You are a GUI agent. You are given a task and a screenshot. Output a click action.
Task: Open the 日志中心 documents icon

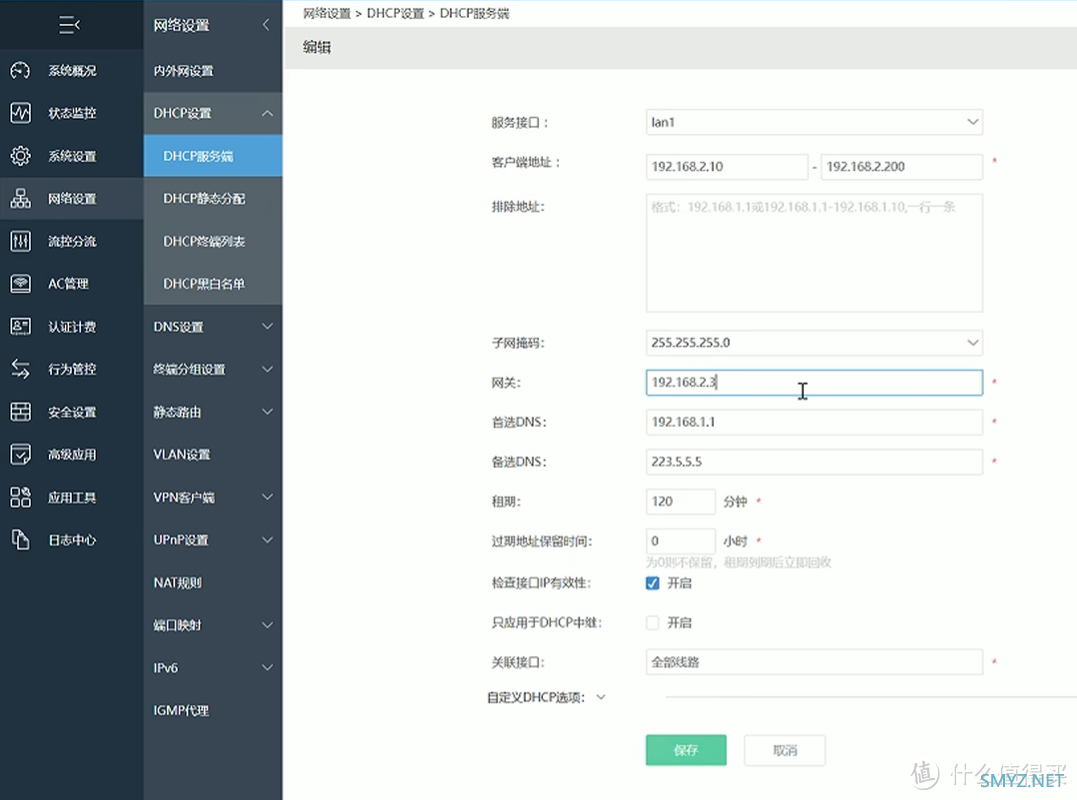click(21, 540)
